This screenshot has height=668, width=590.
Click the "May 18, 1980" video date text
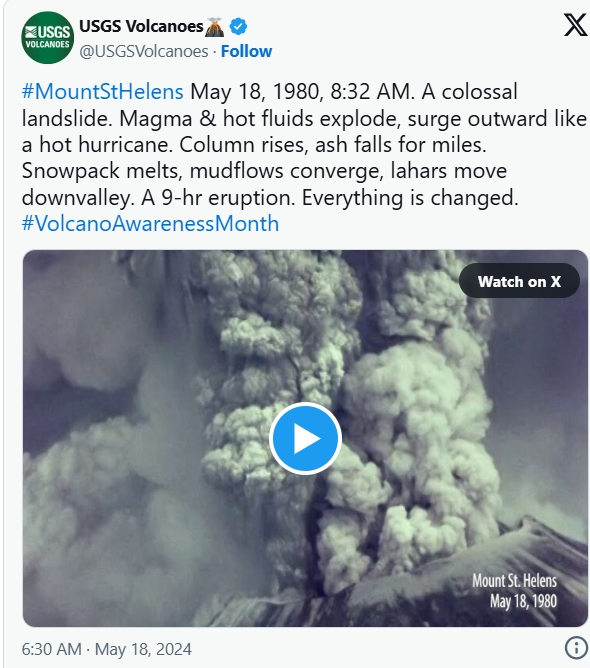click(x=523, y=601)
